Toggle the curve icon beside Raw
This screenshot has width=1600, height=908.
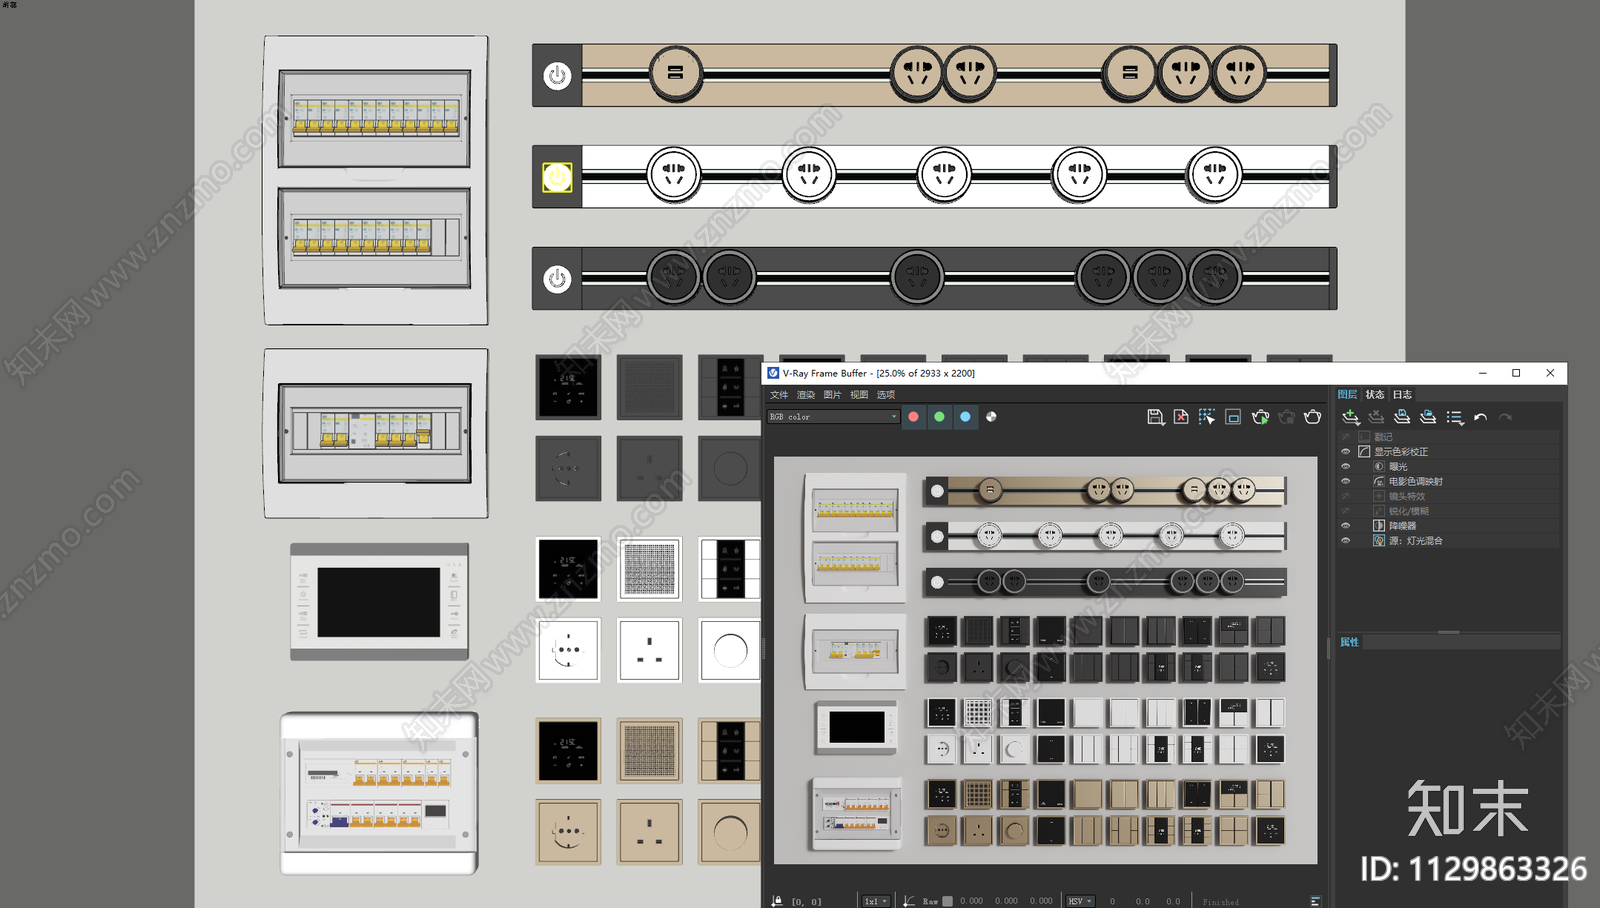point(909,901)
